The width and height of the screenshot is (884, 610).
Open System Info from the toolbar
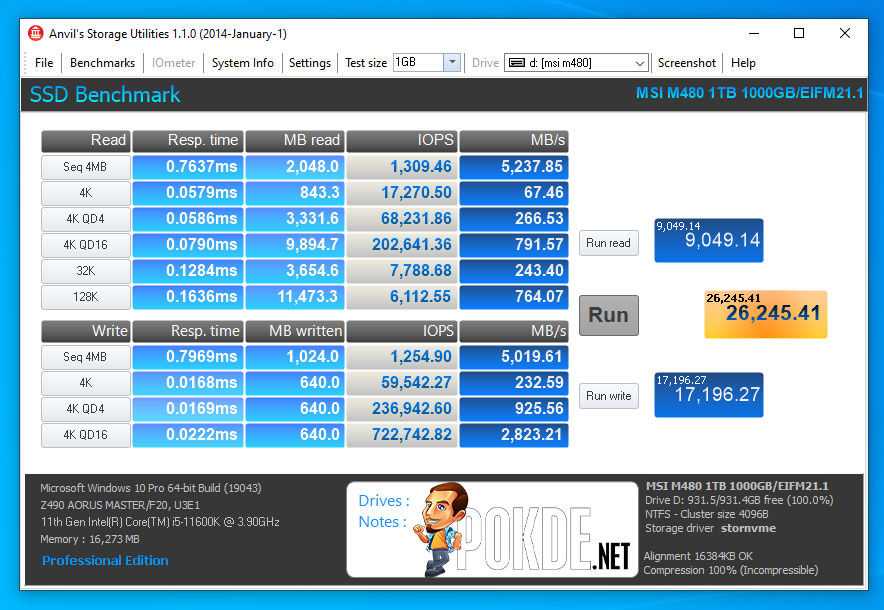[242, 62]
